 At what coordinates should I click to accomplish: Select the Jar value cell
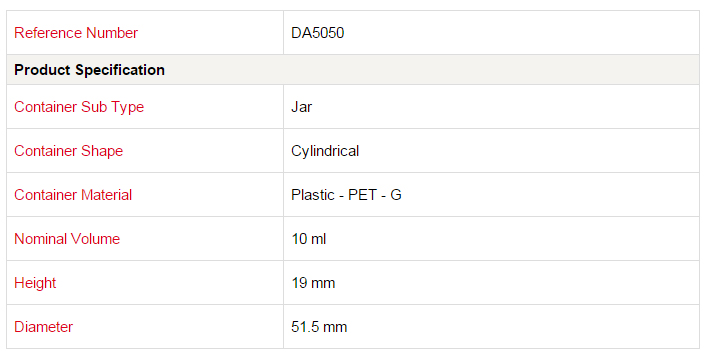[x=492, y=107]
